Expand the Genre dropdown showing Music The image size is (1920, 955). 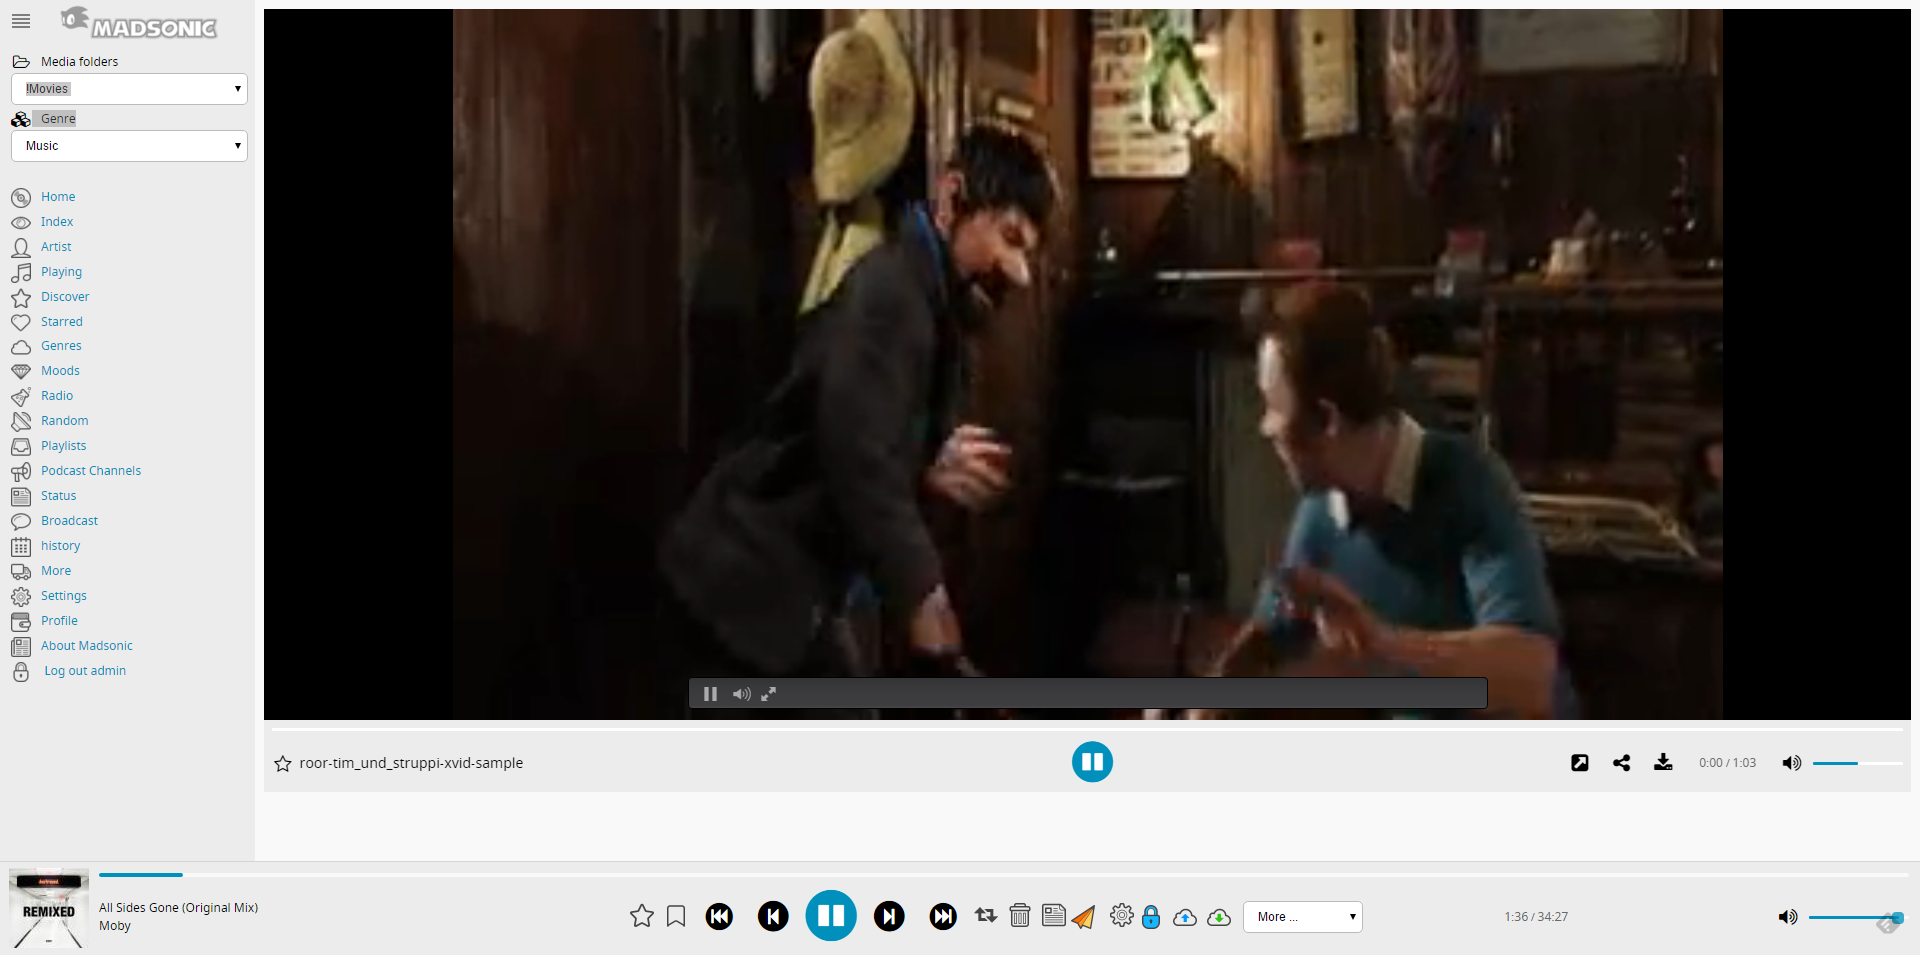pyautogui.click(x=129, y=146)
